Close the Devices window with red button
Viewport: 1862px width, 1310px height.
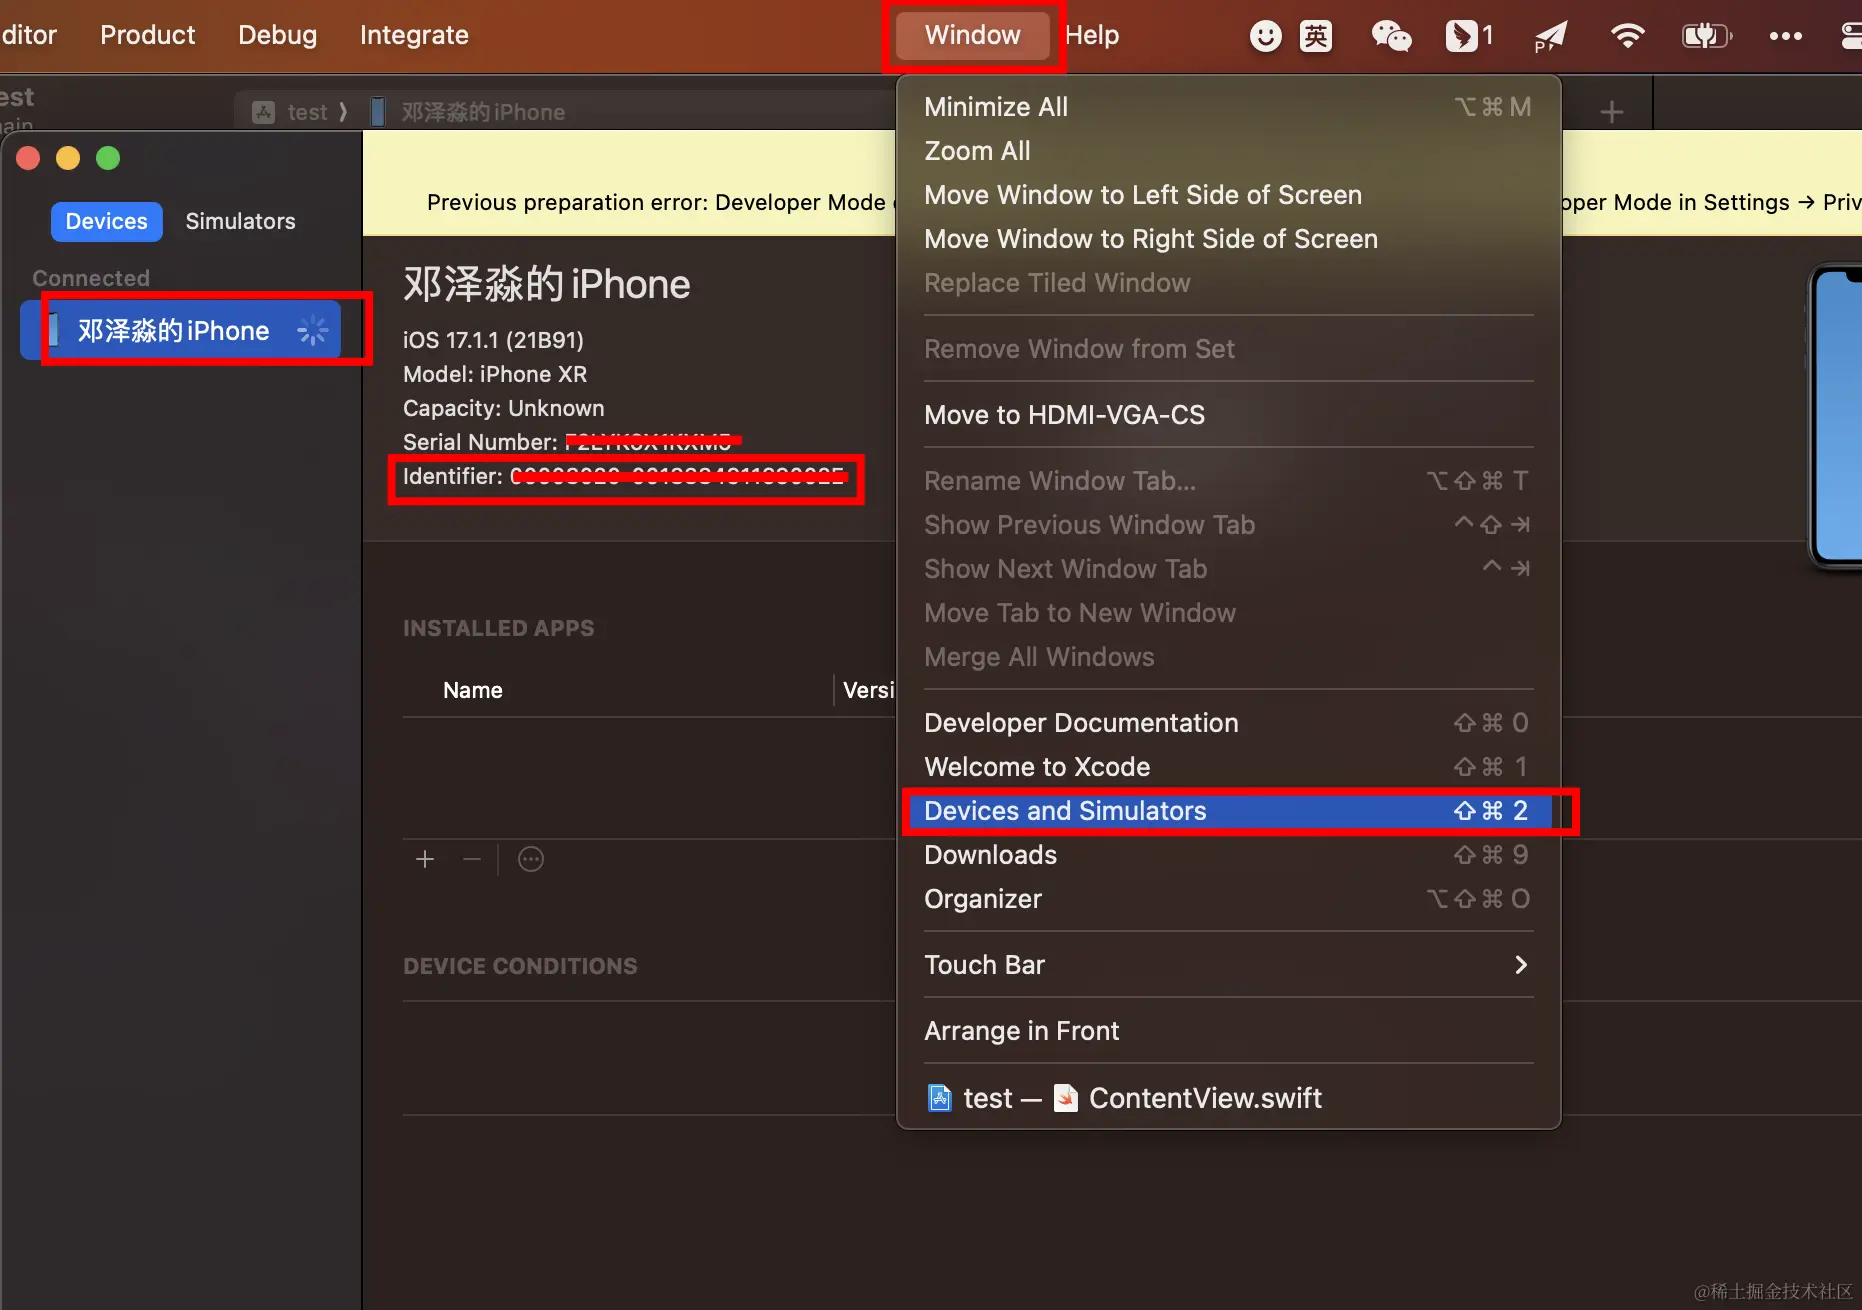tap(28, 158)
